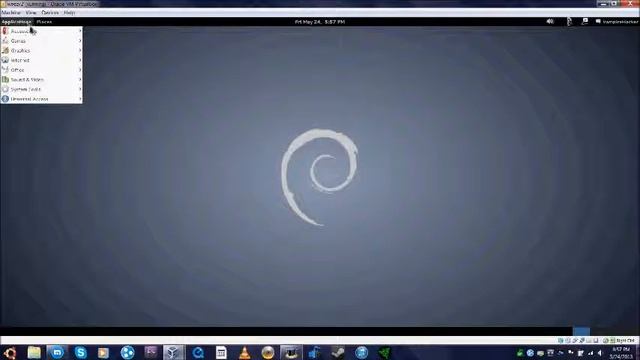Image resolution: width=640 pixels, height=360 pixels.
Task: Open the purple terminal icon on the taskbar
Action: 151,352
